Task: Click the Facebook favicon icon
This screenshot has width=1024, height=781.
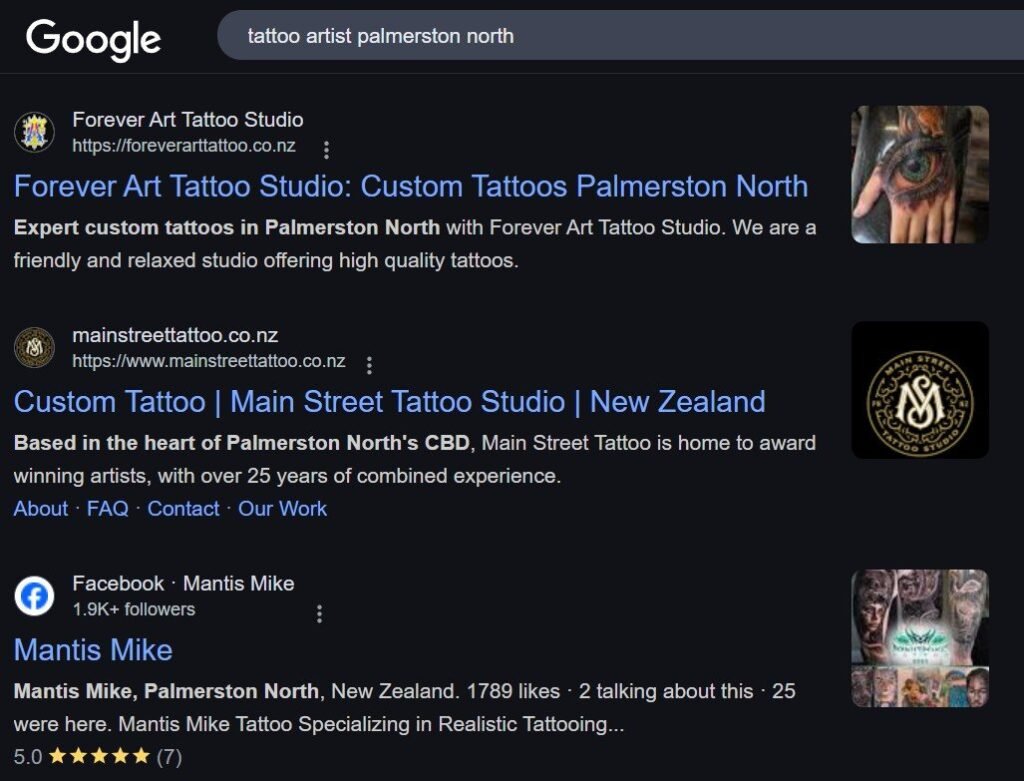Action: coord(34,597)
